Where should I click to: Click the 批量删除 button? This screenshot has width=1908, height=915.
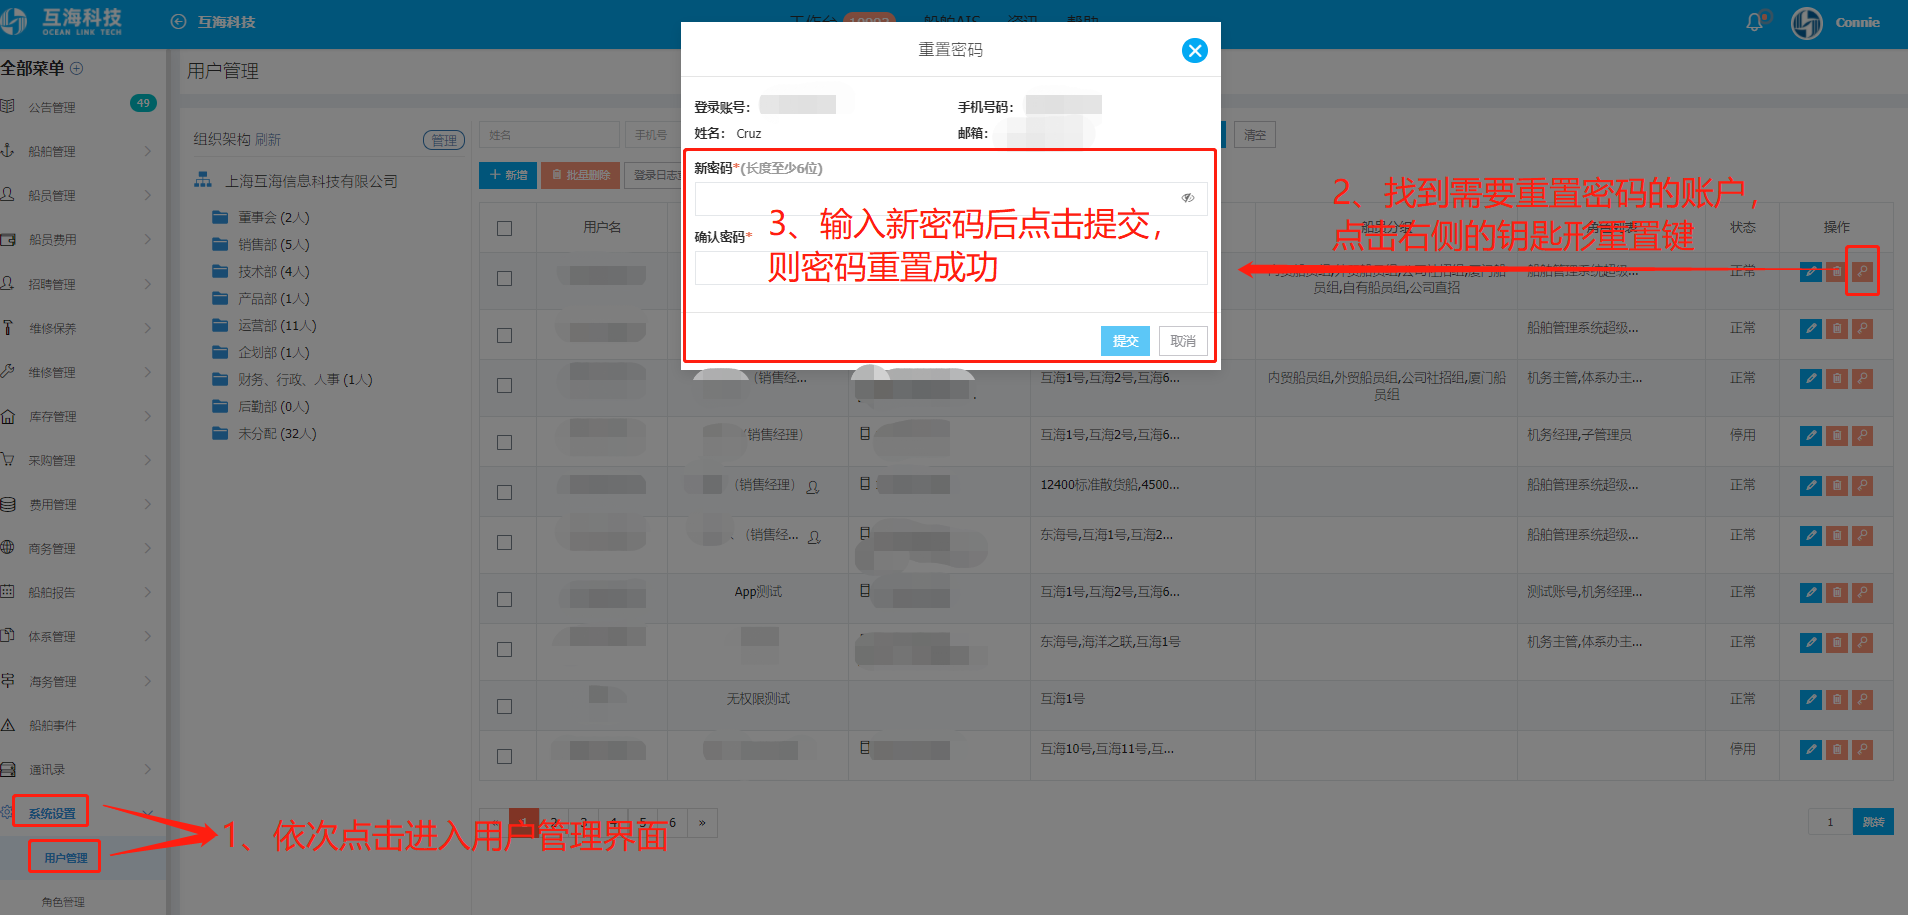580,175
